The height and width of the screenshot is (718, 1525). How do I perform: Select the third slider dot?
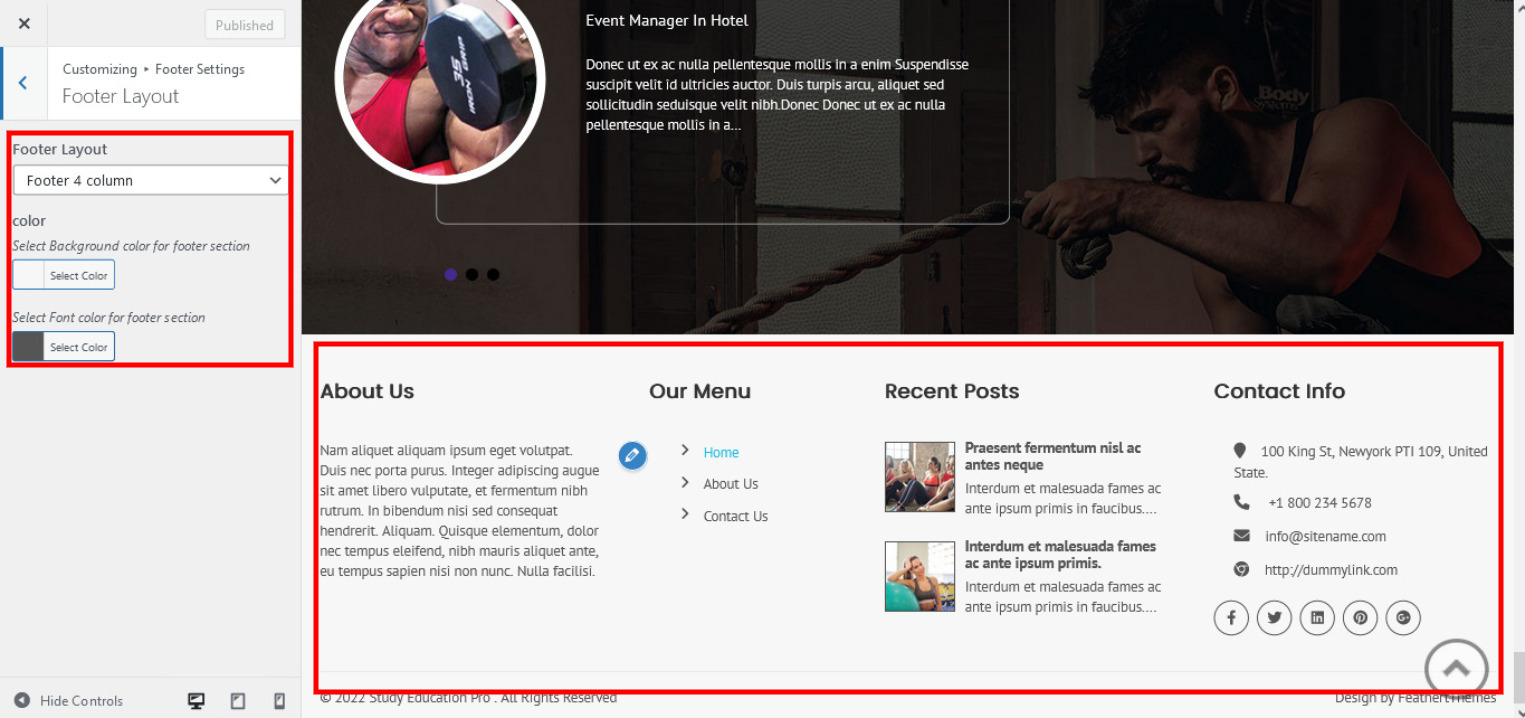click(493, 274)
